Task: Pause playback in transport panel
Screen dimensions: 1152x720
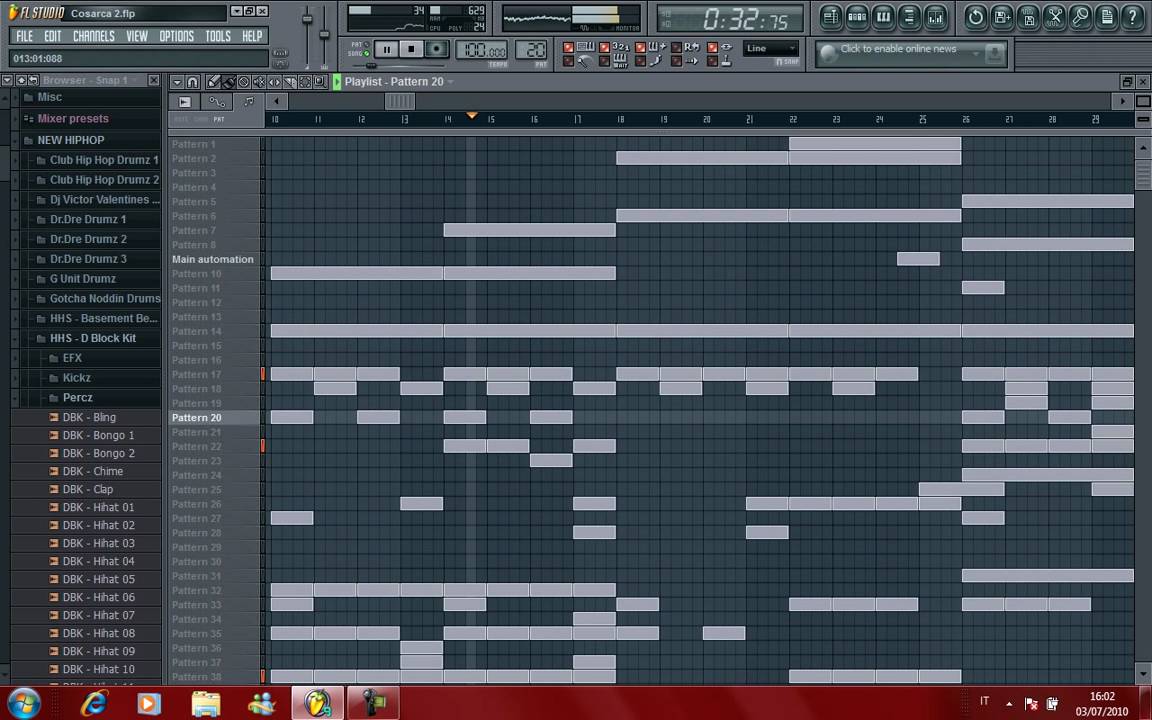Action: pos(386,49)
